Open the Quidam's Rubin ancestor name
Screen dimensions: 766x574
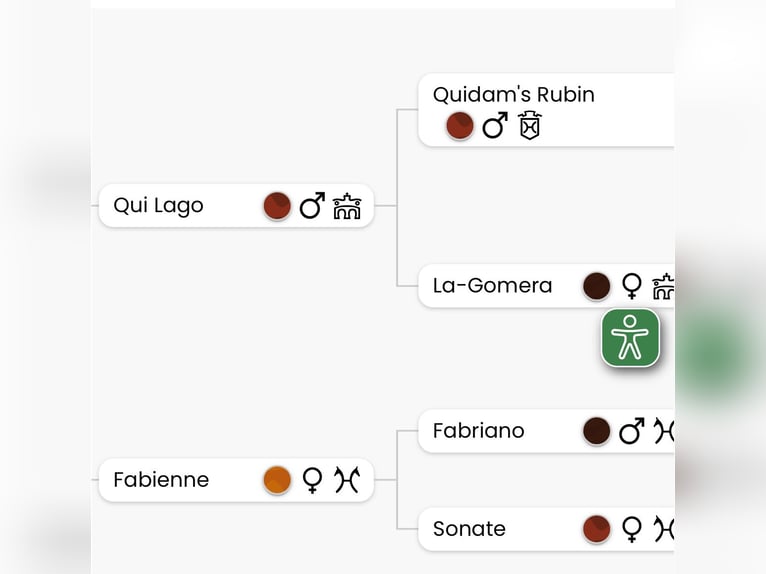pyautogui.click(x=513, y=95)
